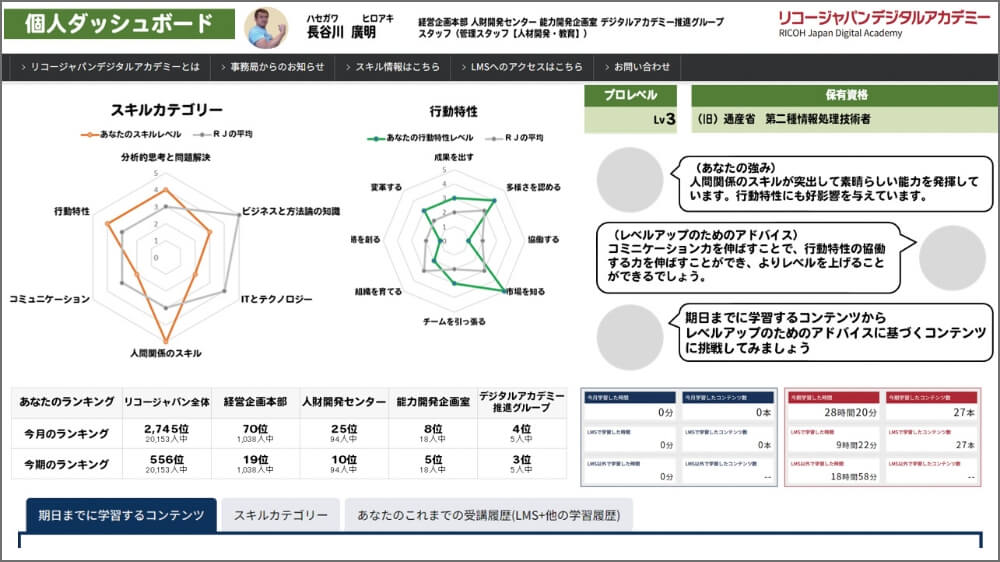Click 今月のランキング row in ranking table
This screenshot has width=1000, height=562.
65,433
